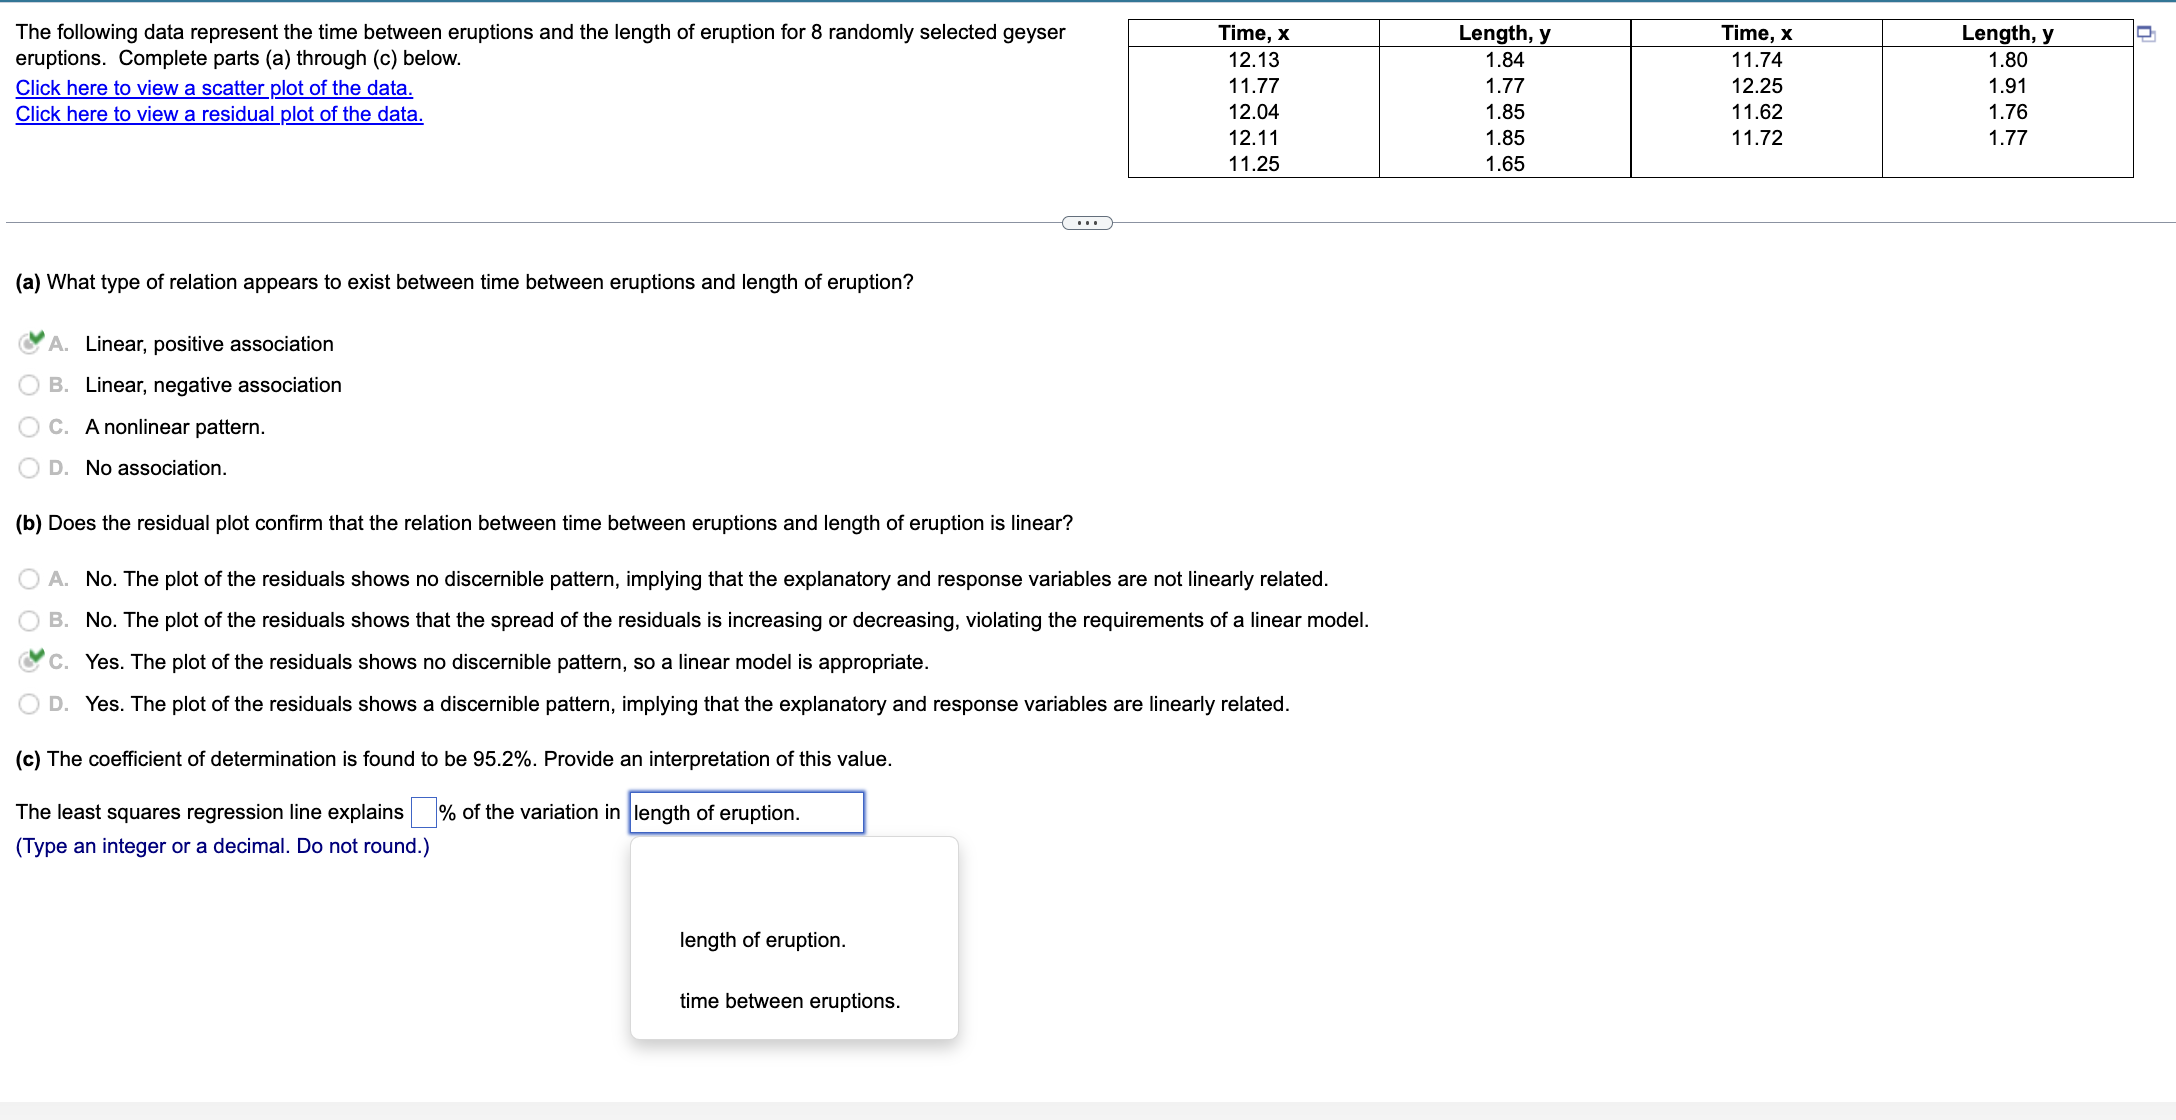Select part b option A radio button
Screen dimensions: 2176x1120
[x=29, y=579]
